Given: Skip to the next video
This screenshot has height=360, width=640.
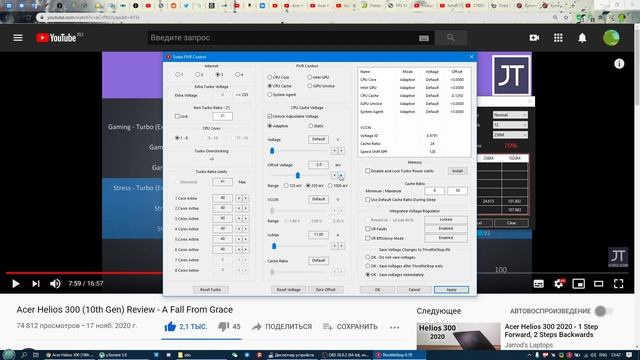Looking at the screenshot, I should click(x=36, y=283).
